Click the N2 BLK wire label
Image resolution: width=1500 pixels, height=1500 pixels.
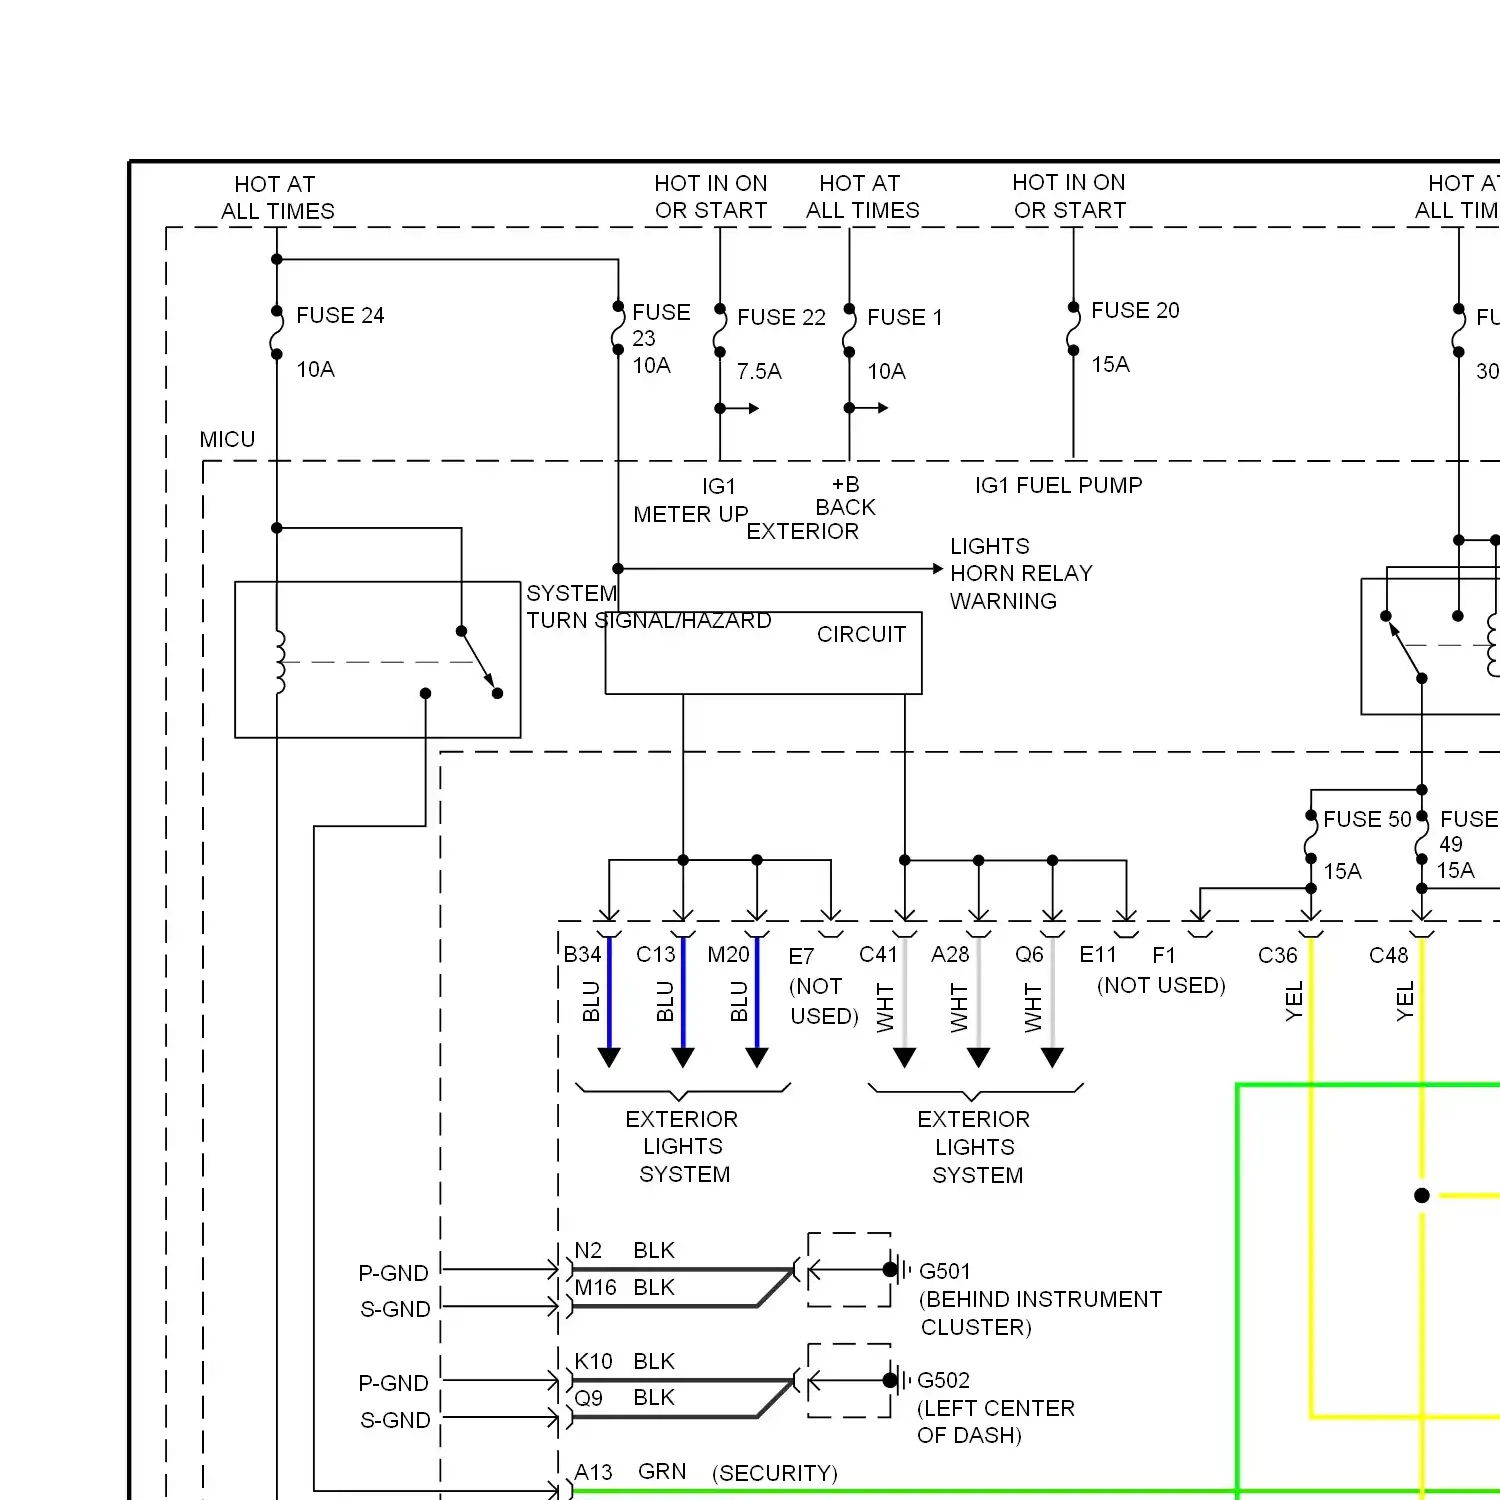click(624, 1250)
